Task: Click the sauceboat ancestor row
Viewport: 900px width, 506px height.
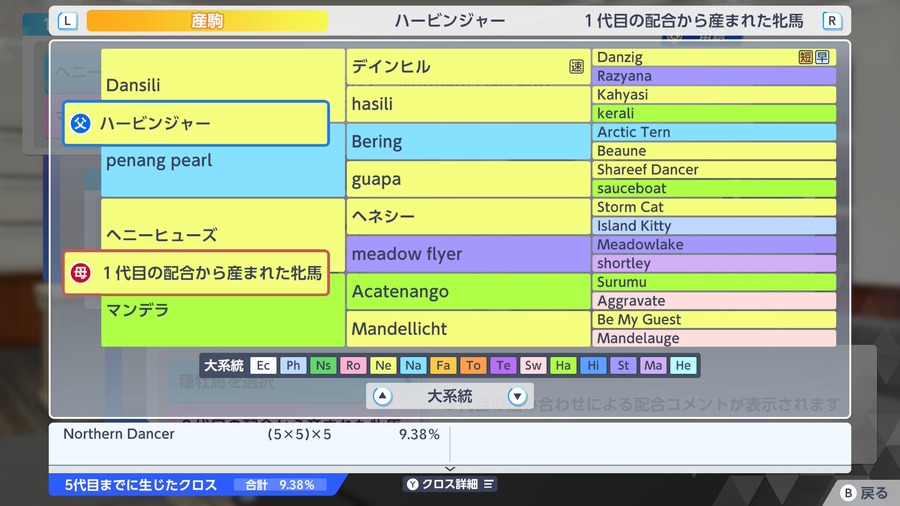Action: (x=714, y=188)
